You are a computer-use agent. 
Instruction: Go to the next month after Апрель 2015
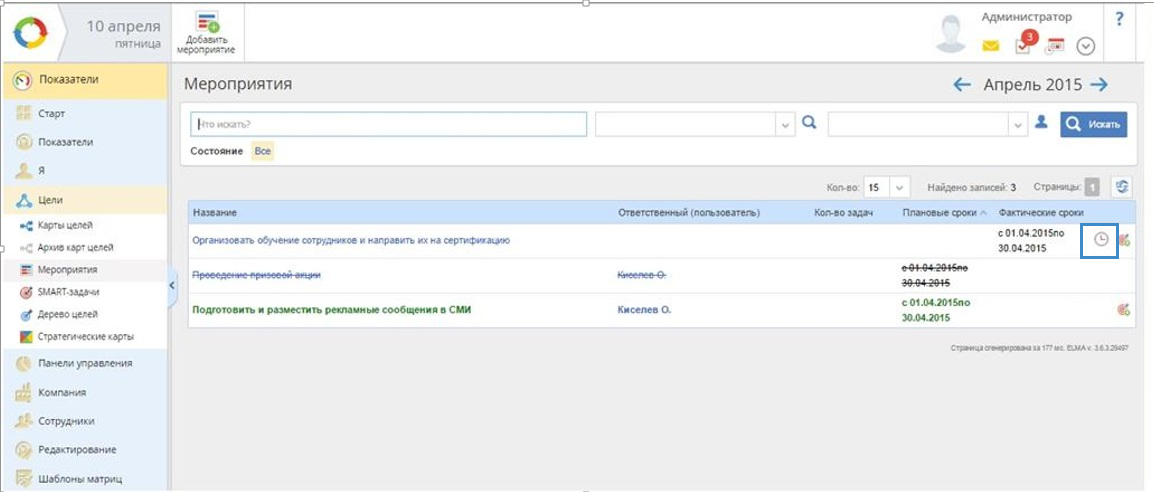[x=1098, y=85]
